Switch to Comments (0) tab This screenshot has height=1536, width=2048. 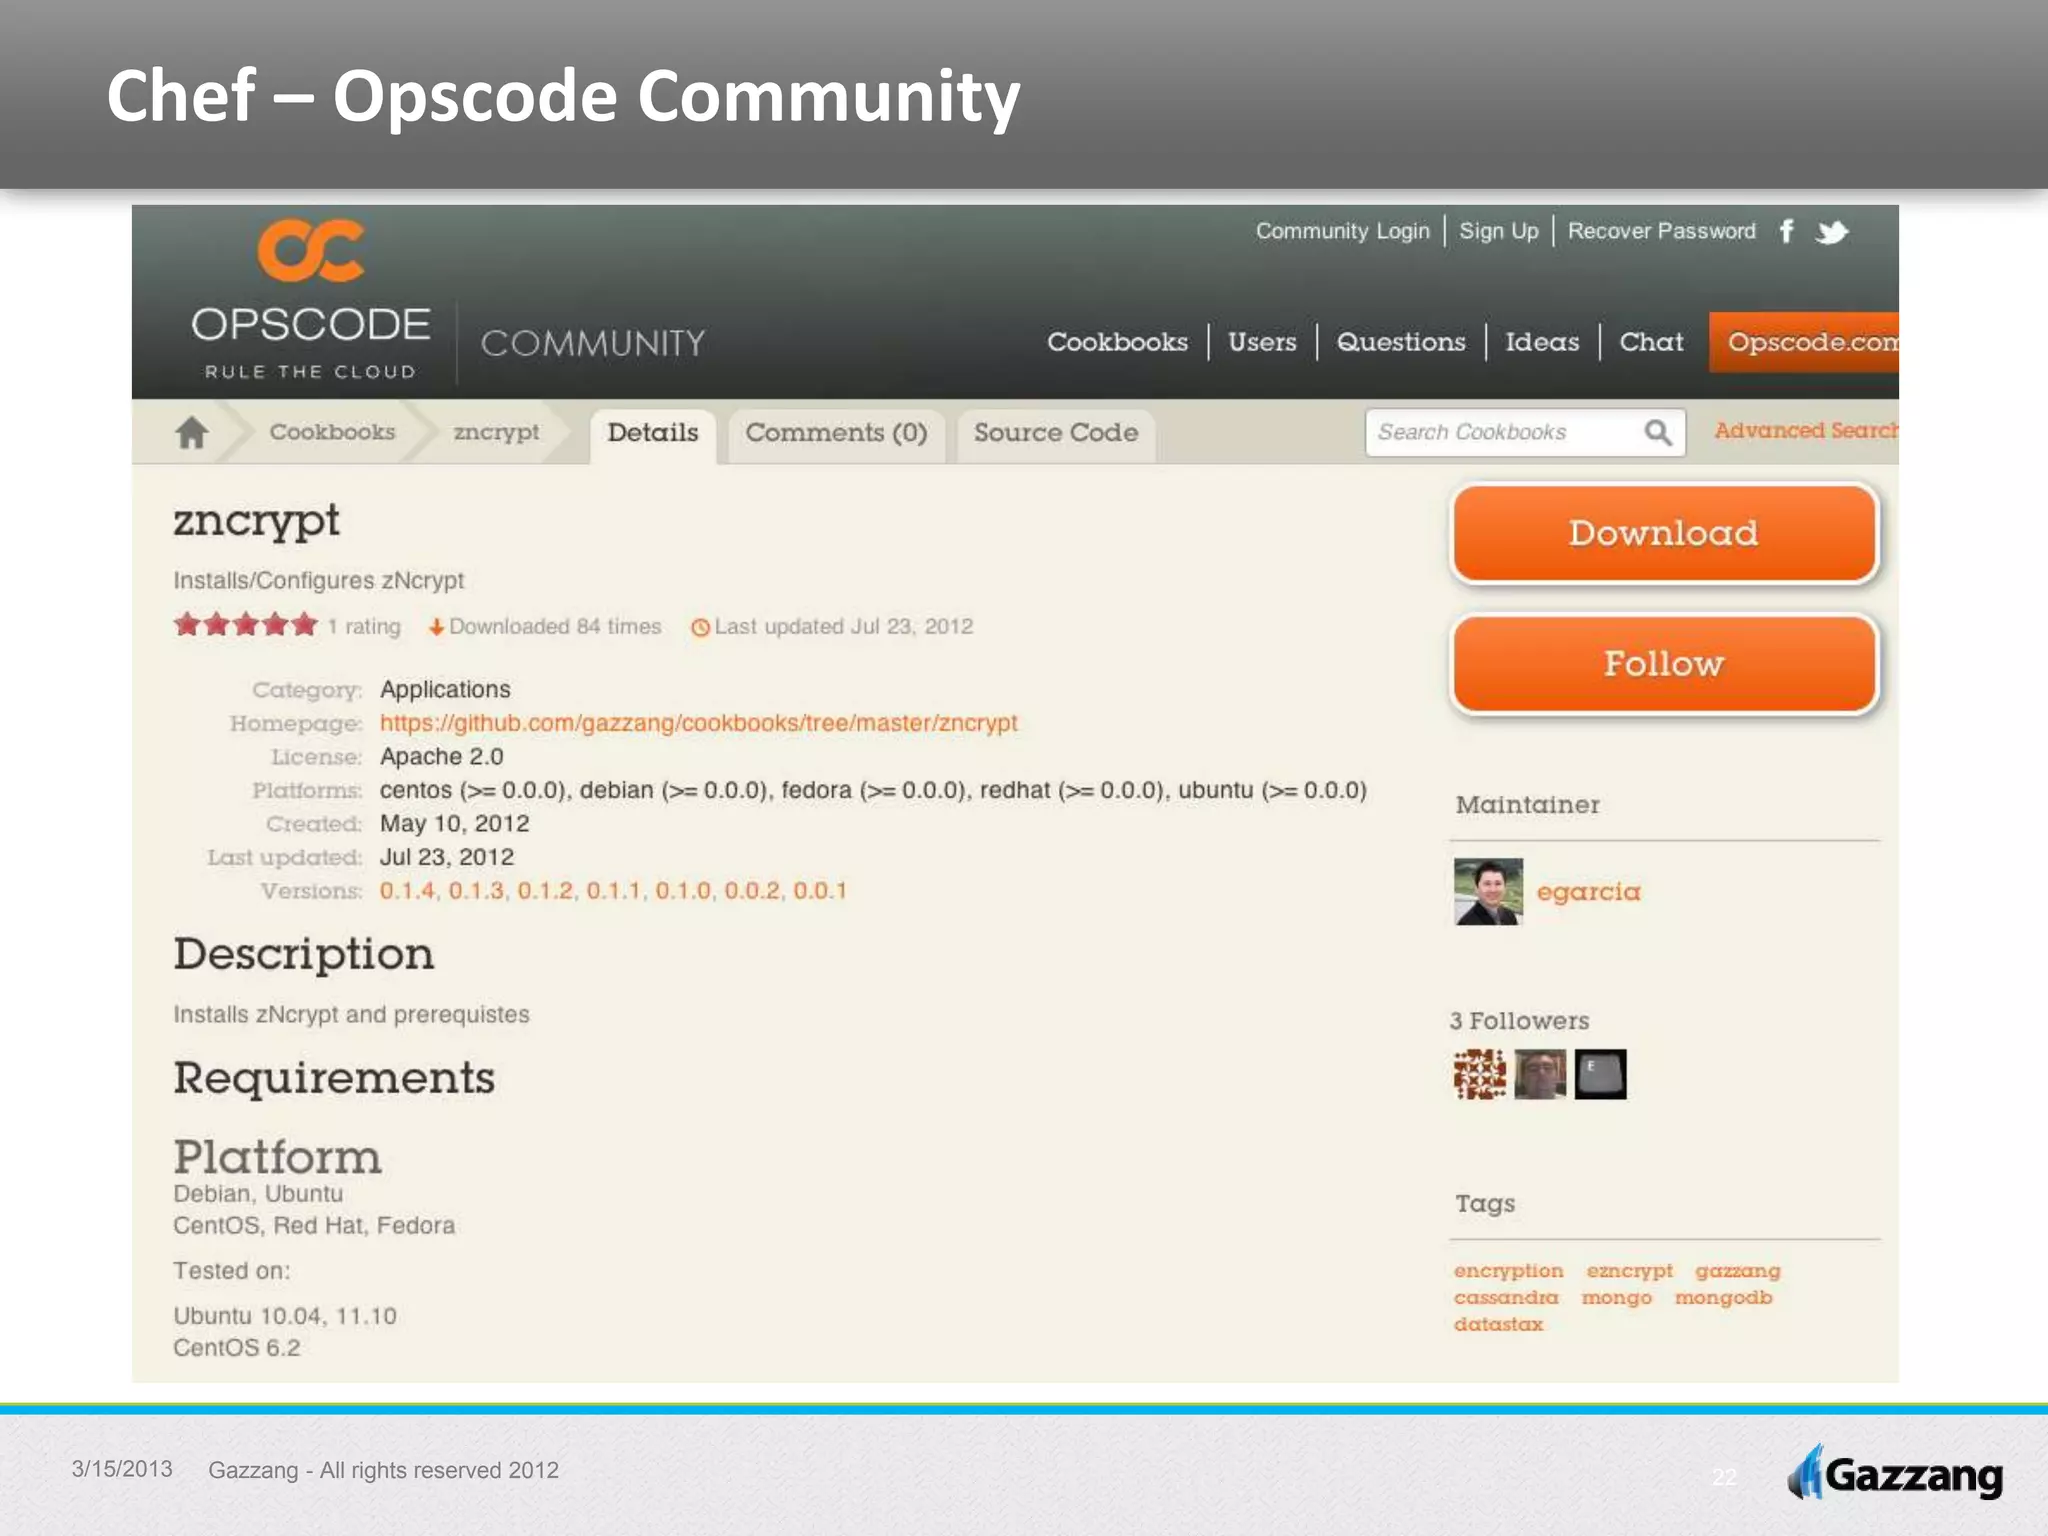coord(836,434)
